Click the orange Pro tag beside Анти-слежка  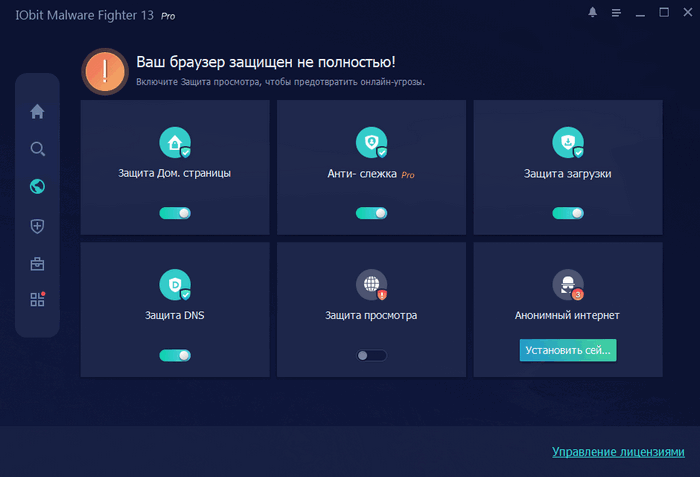pyautogui.click(x=408, y=175)
